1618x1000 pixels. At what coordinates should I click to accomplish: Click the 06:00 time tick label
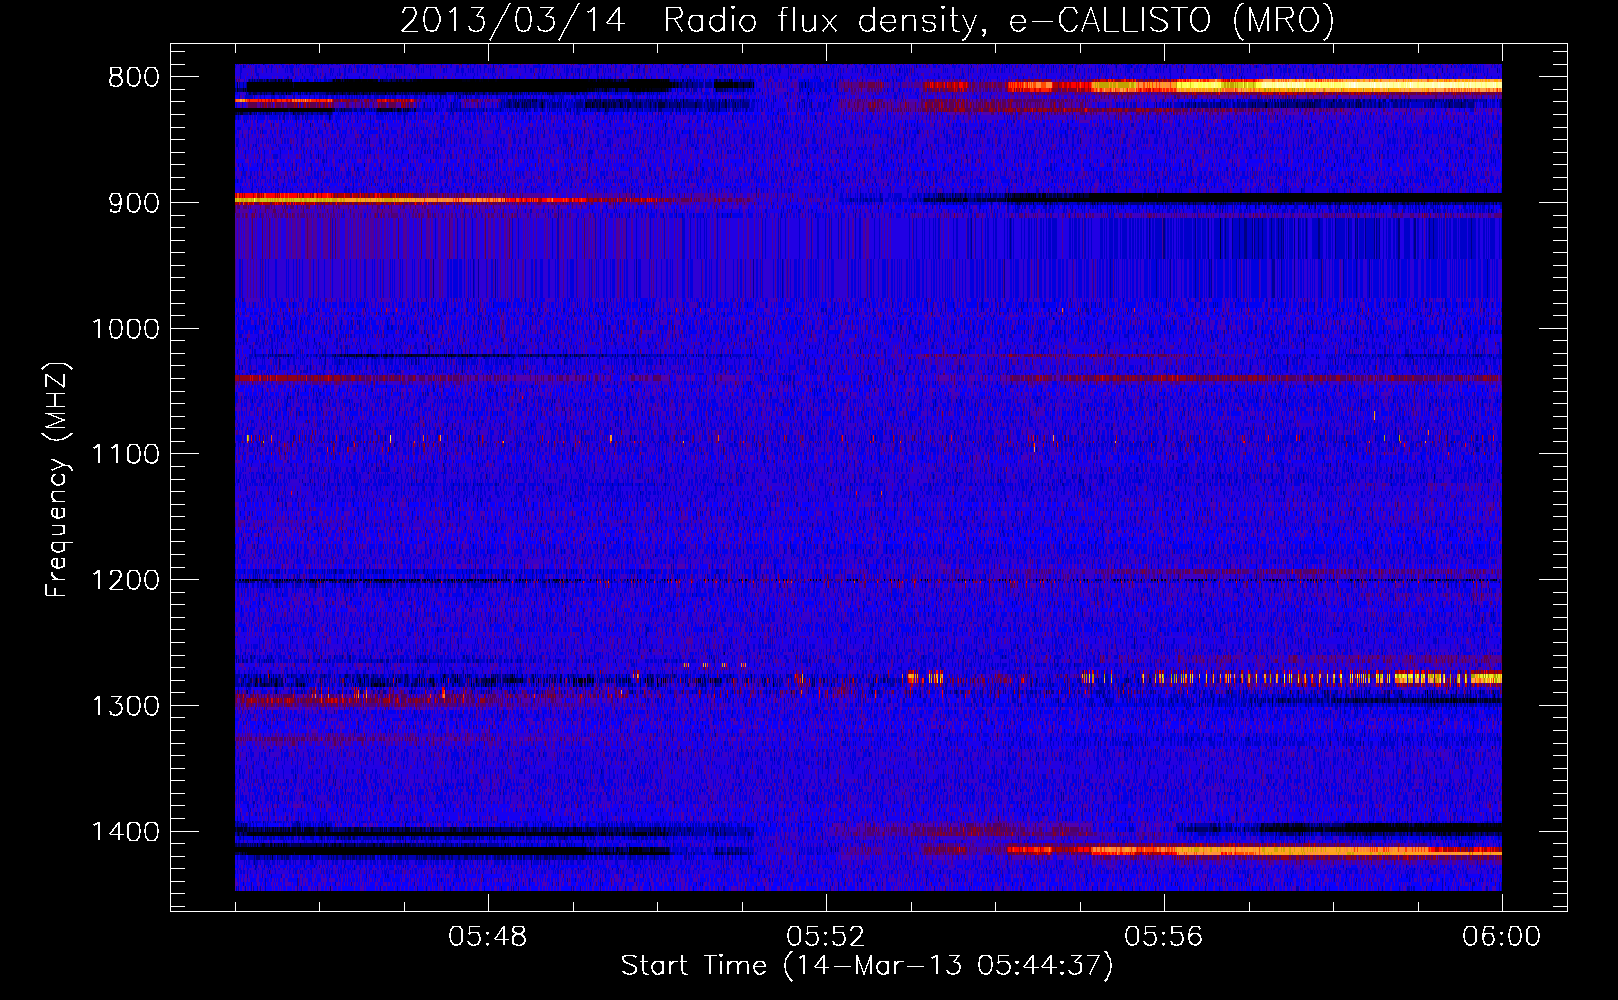click(x=1501, y=937)
